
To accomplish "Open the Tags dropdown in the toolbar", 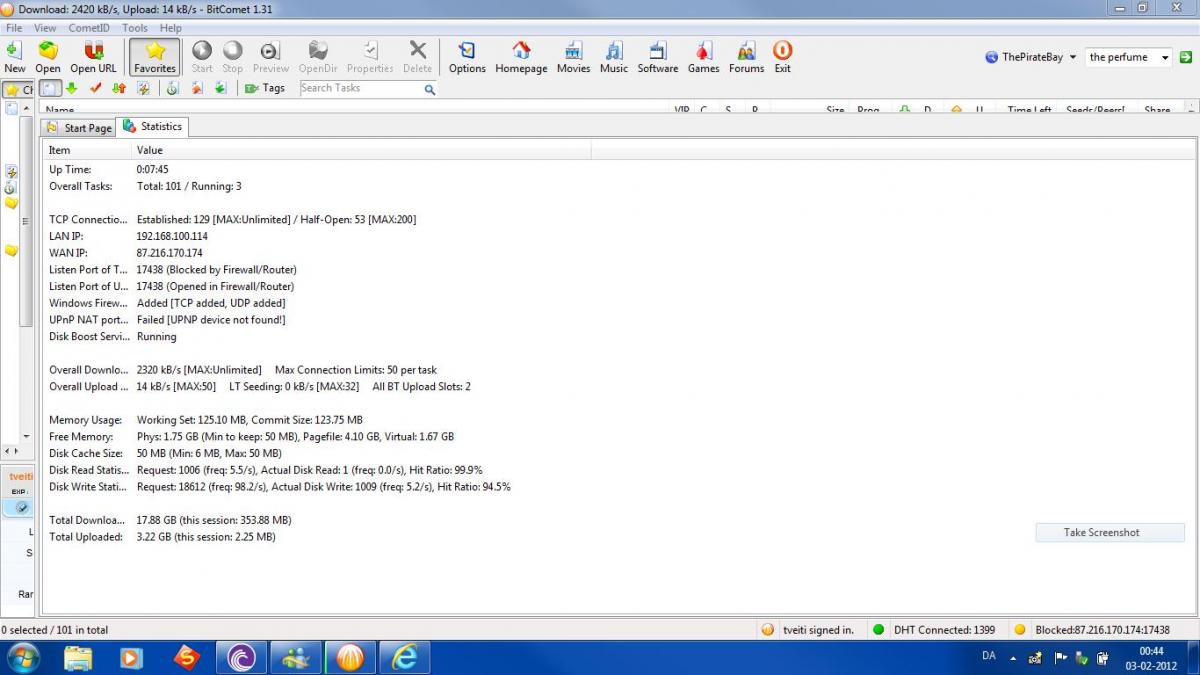I will pos(265,88).
